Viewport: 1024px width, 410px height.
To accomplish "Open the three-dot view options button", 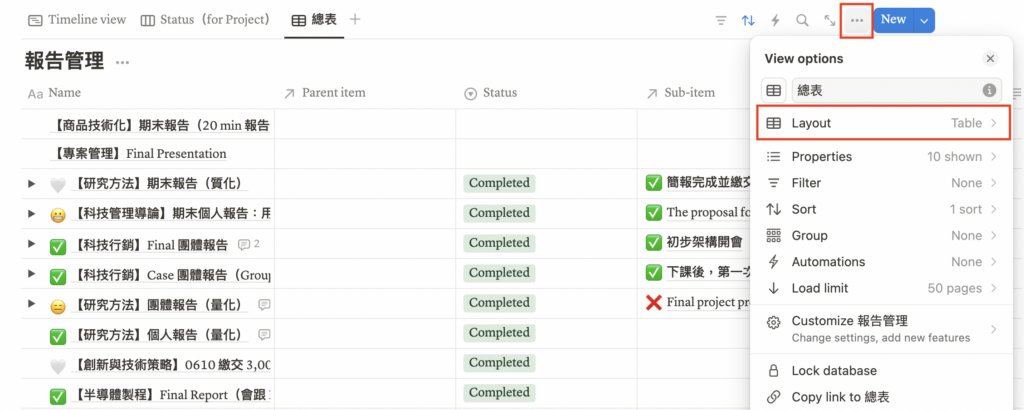I will tap(857, 20).
